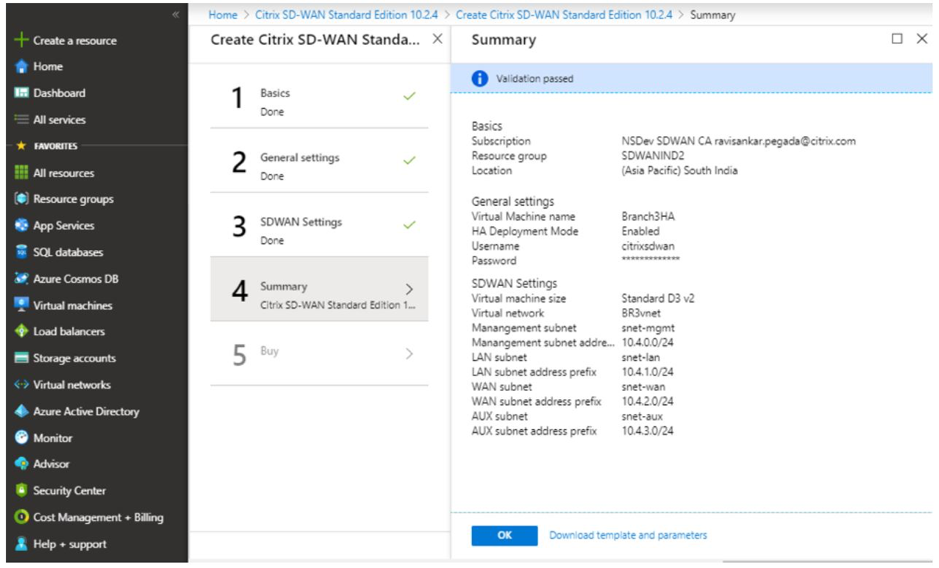Image resolution: width=939 pixels, height=568 pixels.
Task: Open Citrix SD-WAN Standard Edition 10.2.4 breadcrumb
Action: (x=346, y=15)
